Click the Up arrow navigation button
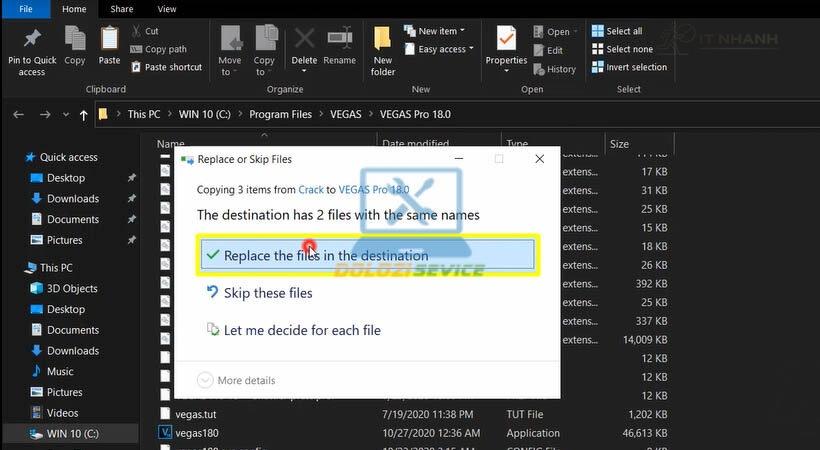Image resolution: width=820 pixels, height=450 pixels. (x=83, y=115)
